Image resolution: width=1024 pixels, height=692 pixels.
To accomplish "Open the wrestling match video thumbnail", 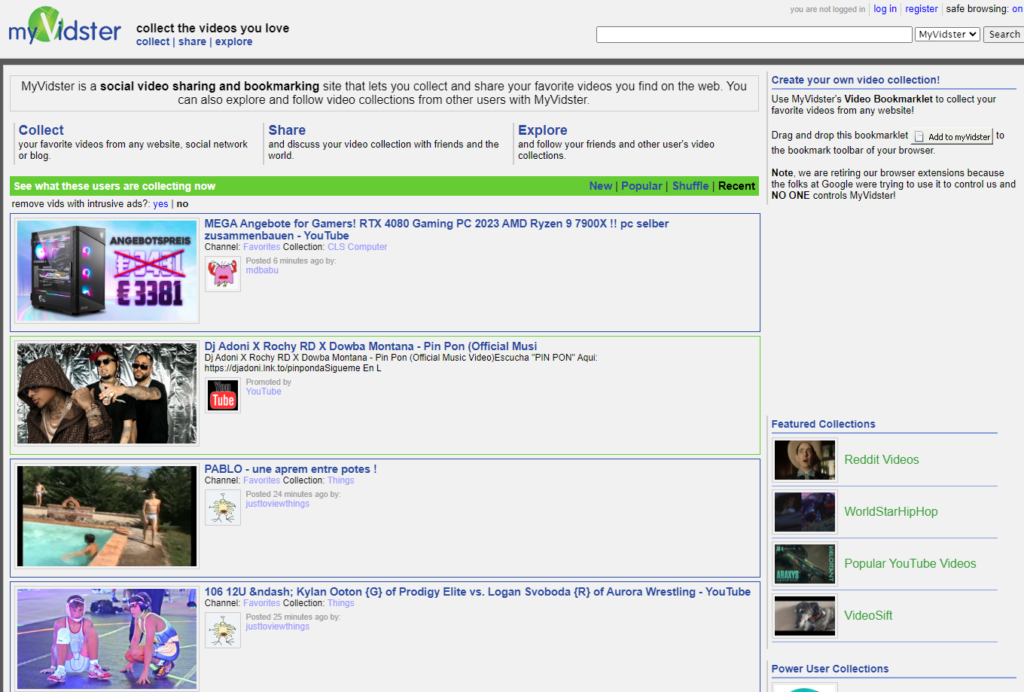I will 107,638.
